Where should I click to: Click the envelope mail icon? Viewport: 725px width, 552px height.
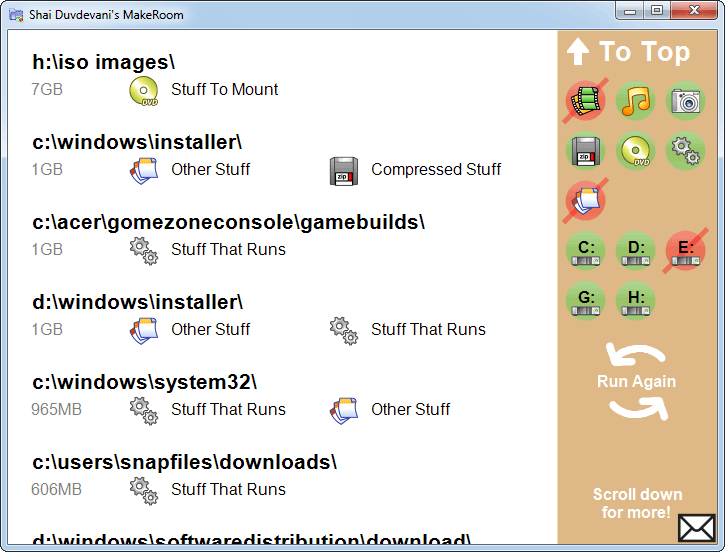(696, 527)
